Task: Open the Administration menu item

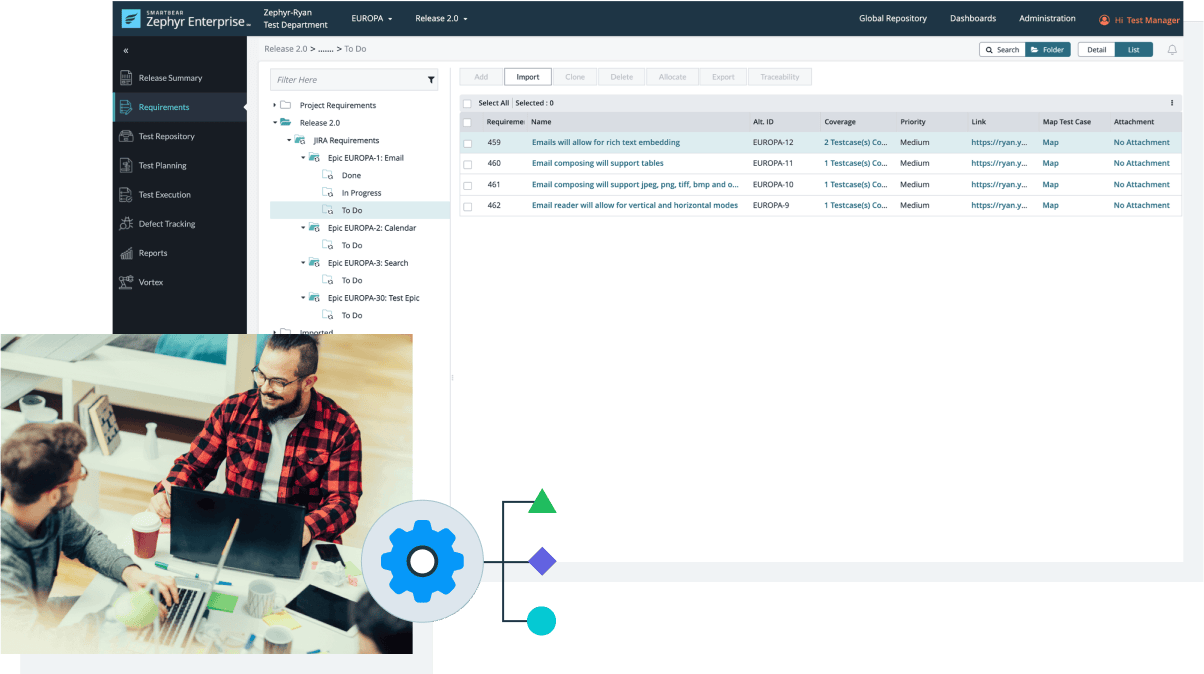Action: 1047,19
